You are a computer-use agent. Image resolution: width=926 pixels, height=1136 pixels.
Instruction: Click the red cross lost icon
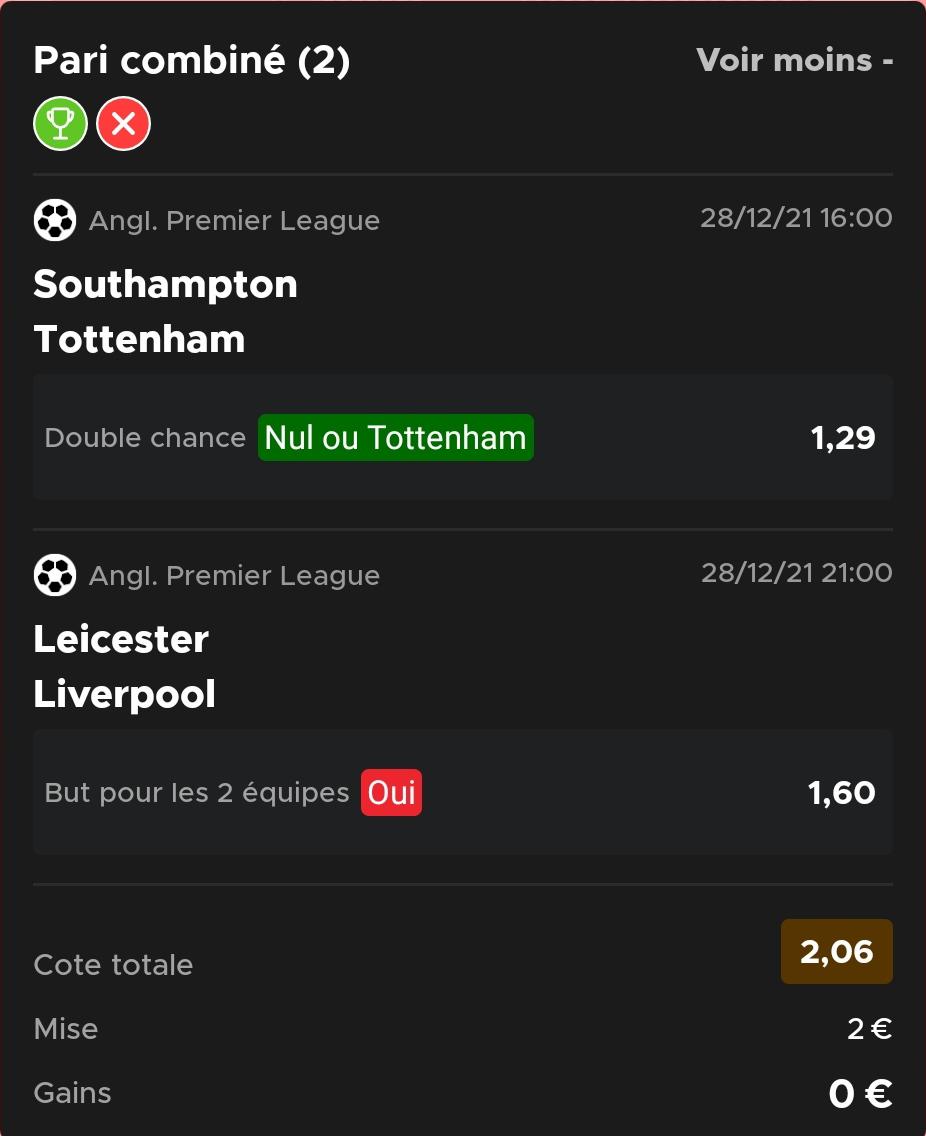coord(123,125)
